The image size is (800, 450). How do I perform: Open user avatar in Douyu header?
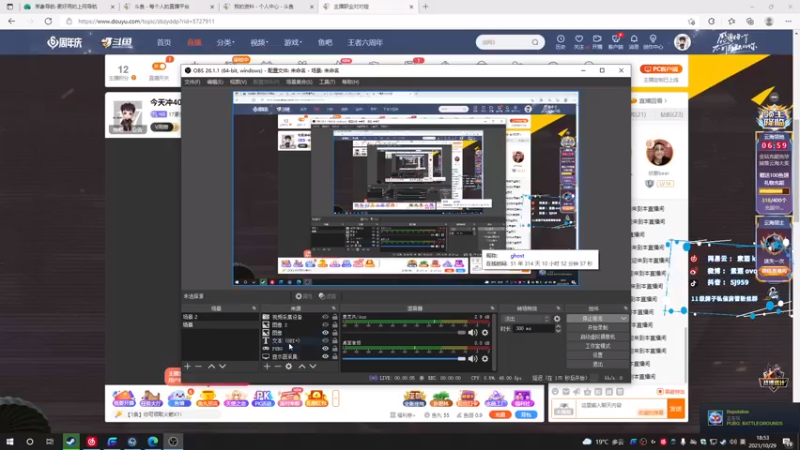pos(682,42)
